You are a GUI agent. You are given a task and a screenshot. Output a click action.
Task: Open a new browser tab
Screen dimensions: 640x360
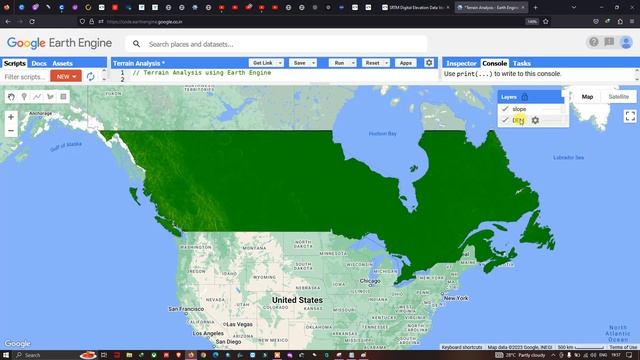pyautogui.click(x=536, y=7)
